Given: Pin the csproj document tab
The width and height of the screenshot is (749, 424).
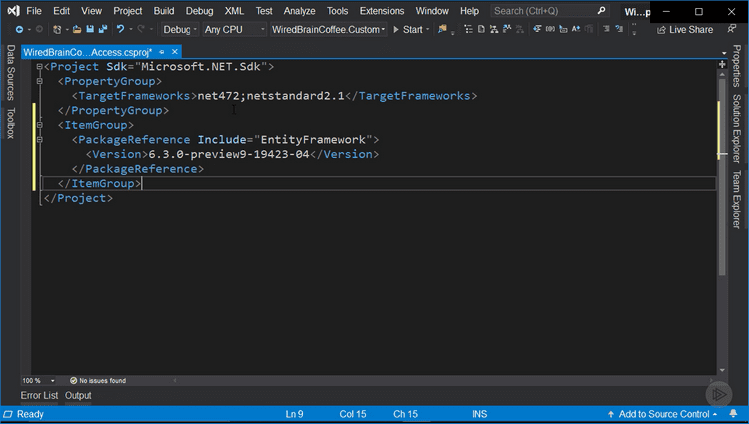Looking at the screenshot, I should tap(162, 52).
